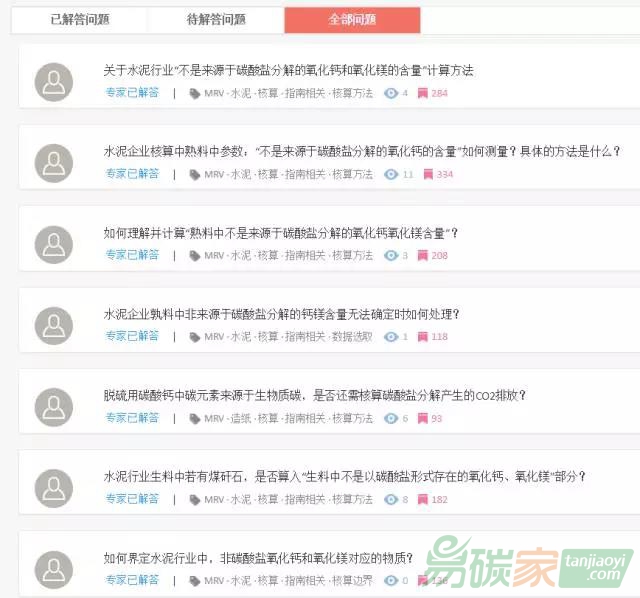
Task: Click avatar of the 如何测量 具体的方法 question
Action: (54, 163)
